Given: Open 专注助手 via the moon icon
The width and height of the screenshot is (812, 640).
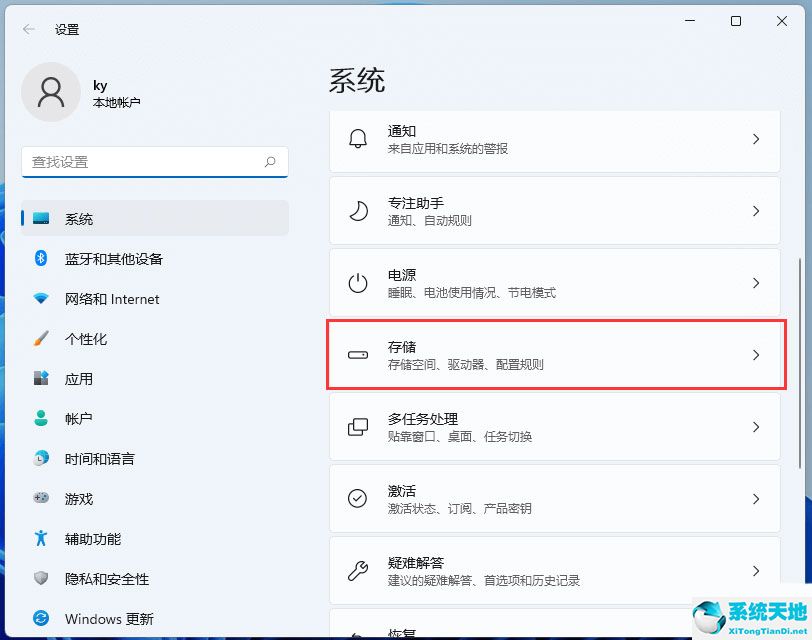Looking at the screenshot, I should (358, 211).
